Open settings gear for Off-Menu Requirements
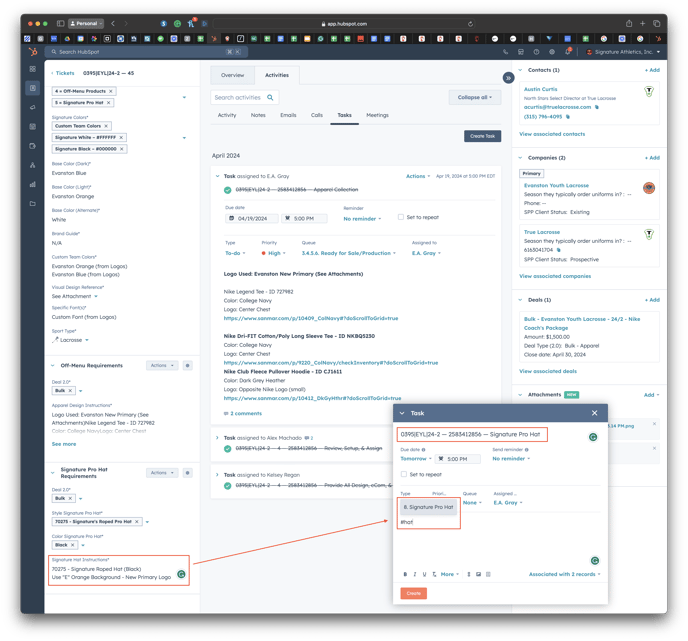688x641 pixels. (x=187, y=366)
